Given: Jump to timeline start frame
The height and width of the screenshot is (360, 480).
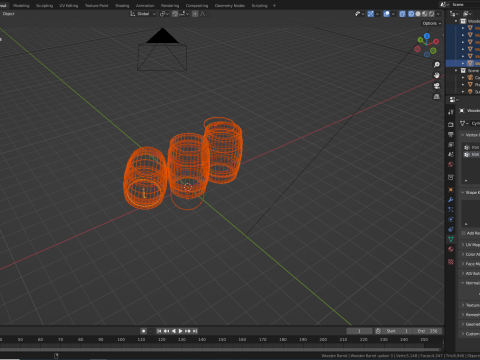Looking at the screenshot, I should pos(159,331).
